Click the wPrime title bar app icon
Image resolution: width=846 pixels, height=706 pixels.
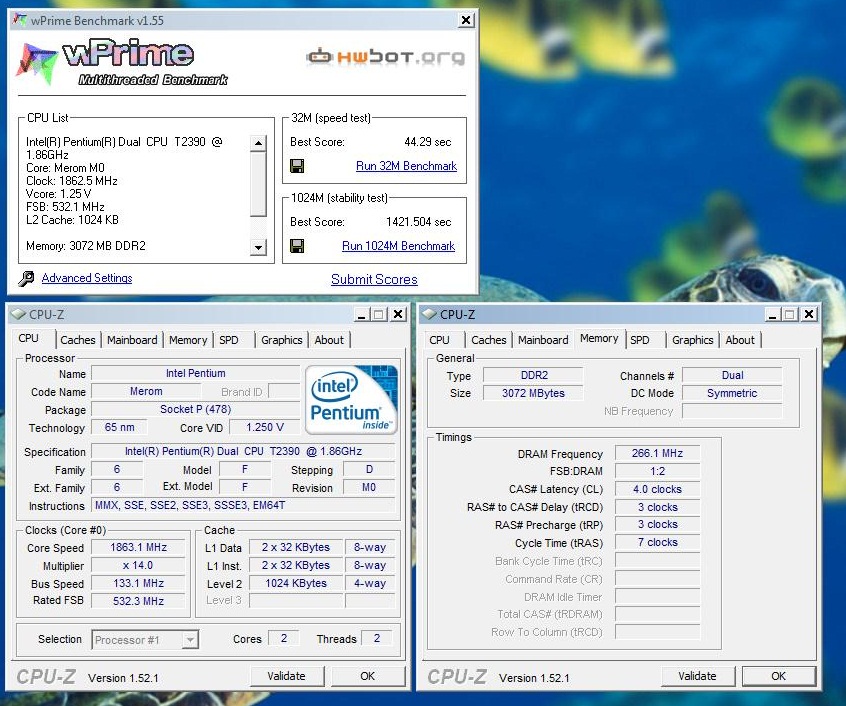click(19, 20)
